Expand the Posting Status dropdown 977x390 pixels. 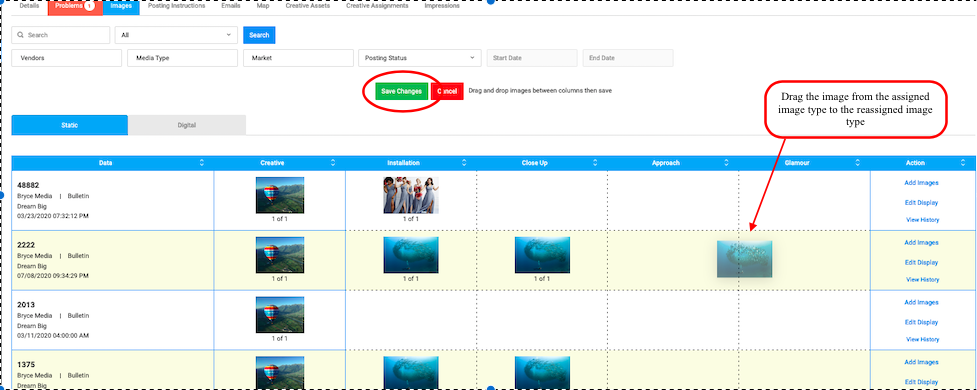pos(420,58)
